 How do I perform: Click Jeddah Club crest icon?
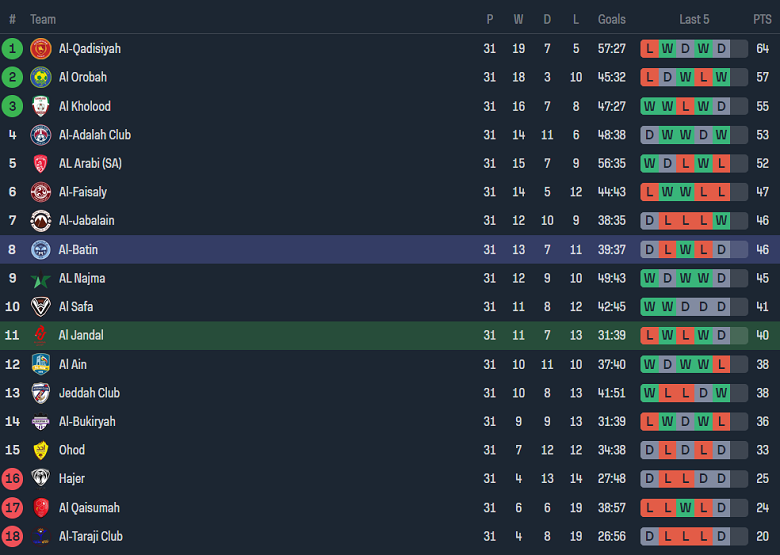(x=41, y=393)
